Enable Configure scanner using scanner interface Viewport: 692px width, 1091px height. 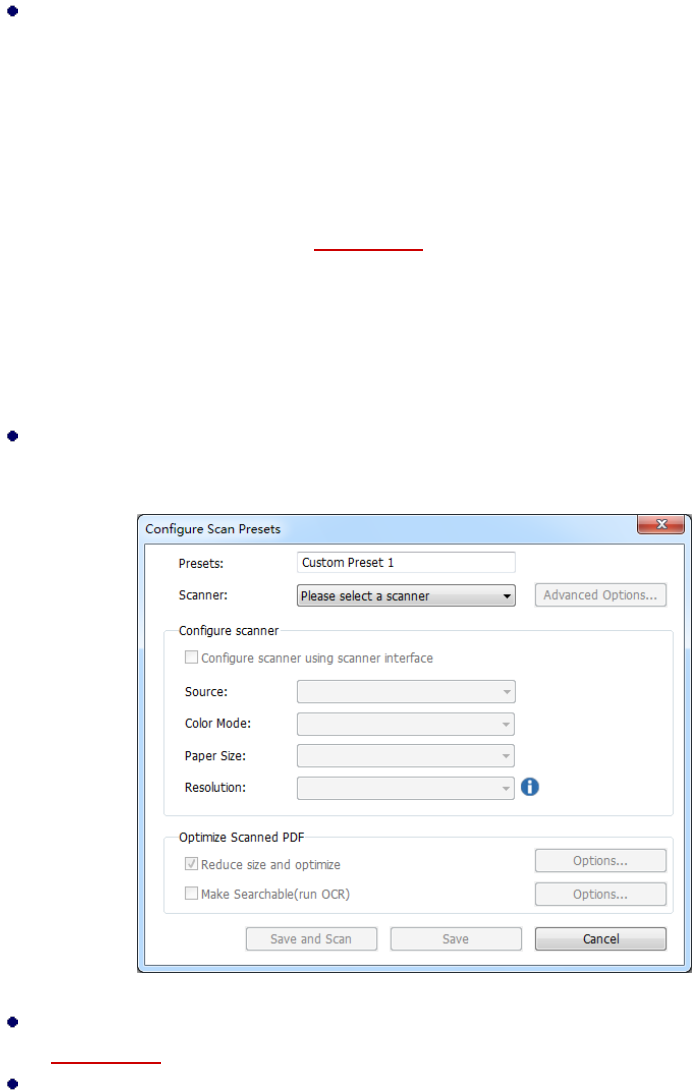tap(191, 657)
